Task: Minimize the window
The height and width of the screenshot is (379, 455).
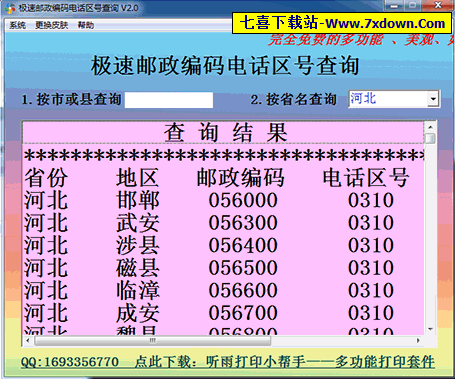Action: 395,5
